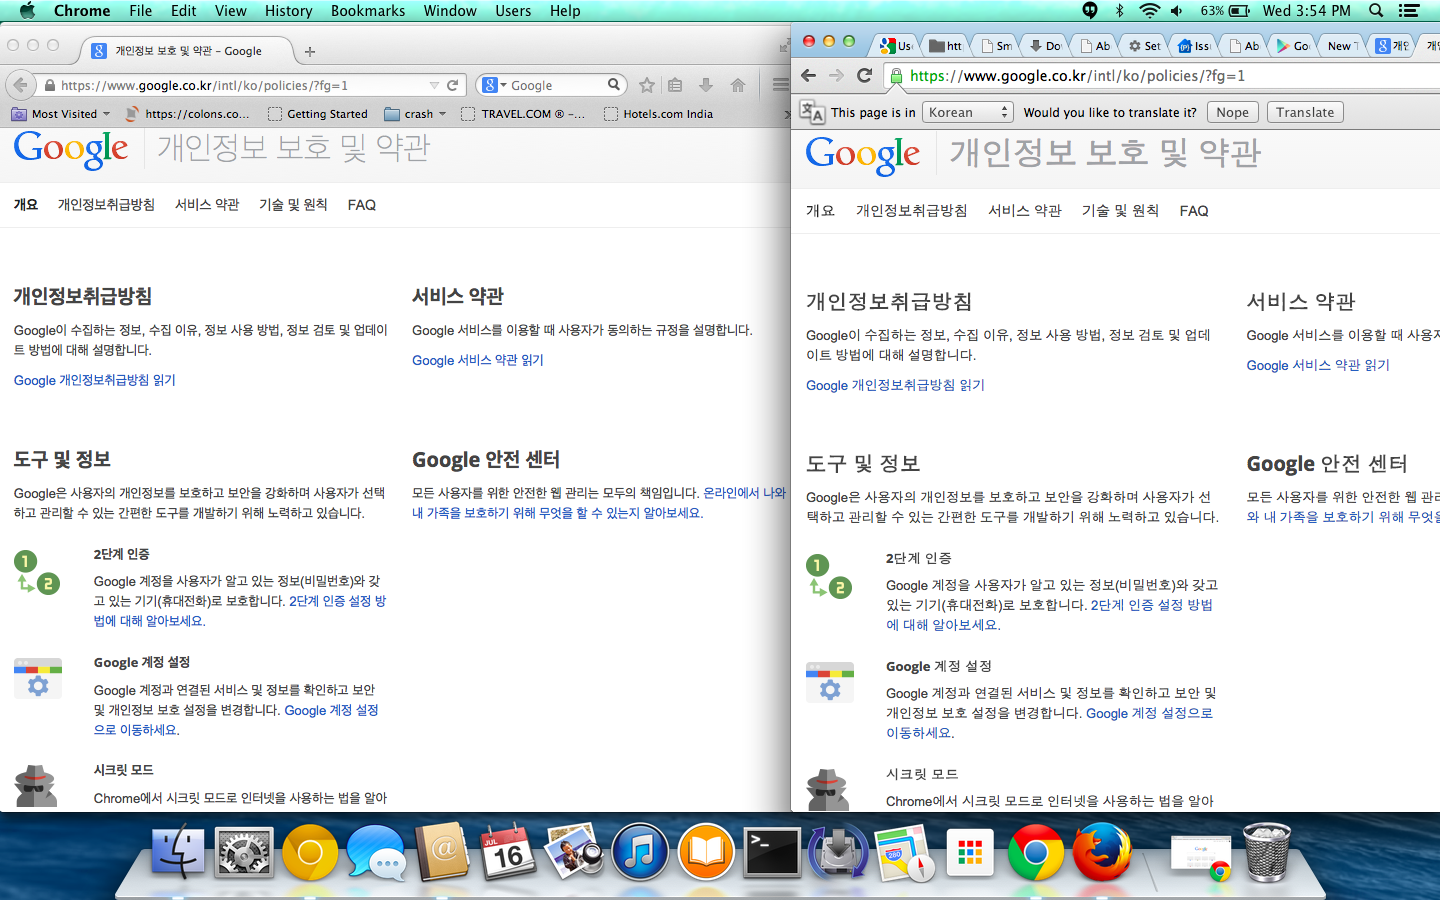
Task: Click the Firefox search magnifier icon
Action: point(614,85)
